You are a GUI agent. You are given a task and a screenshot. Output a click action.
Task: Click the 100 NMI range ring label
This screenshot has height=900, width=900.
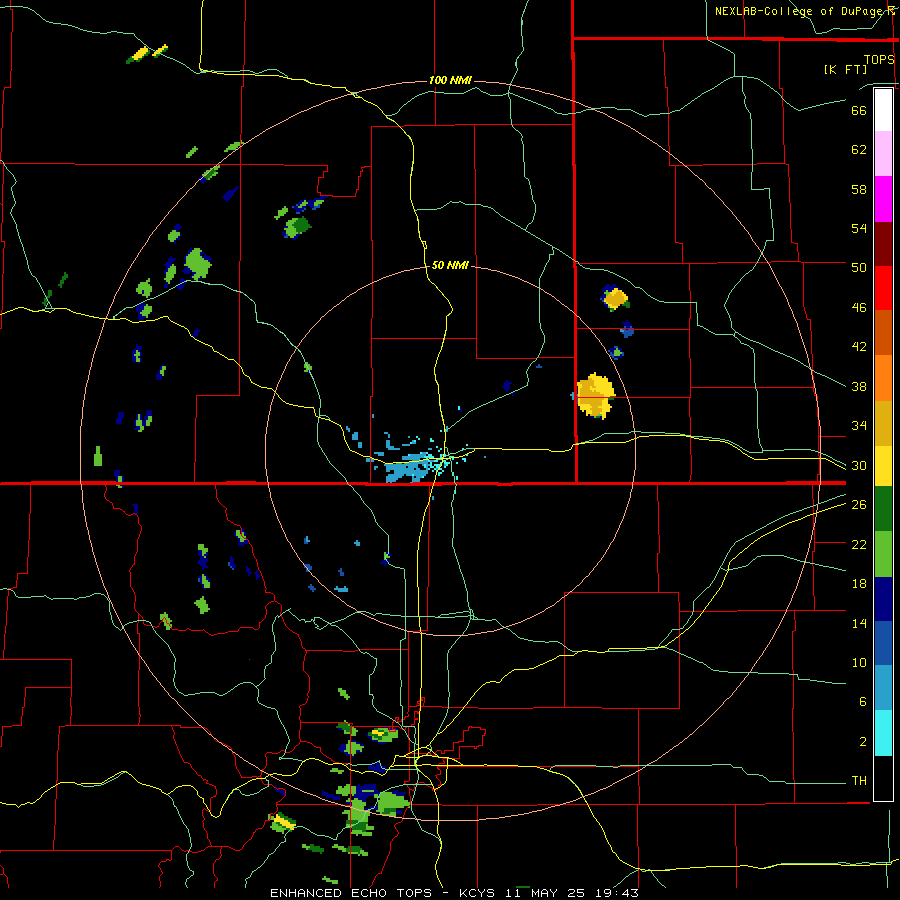point(450,80)
